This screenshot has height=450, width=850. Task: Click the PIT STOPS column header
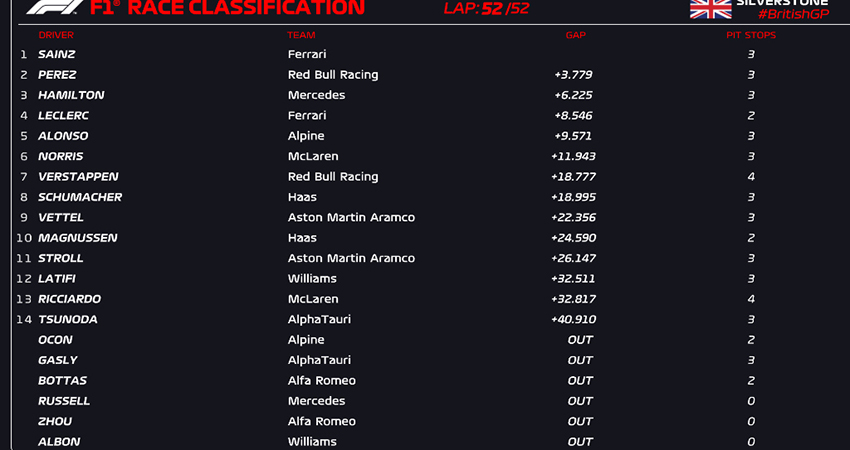coord(751,35)
